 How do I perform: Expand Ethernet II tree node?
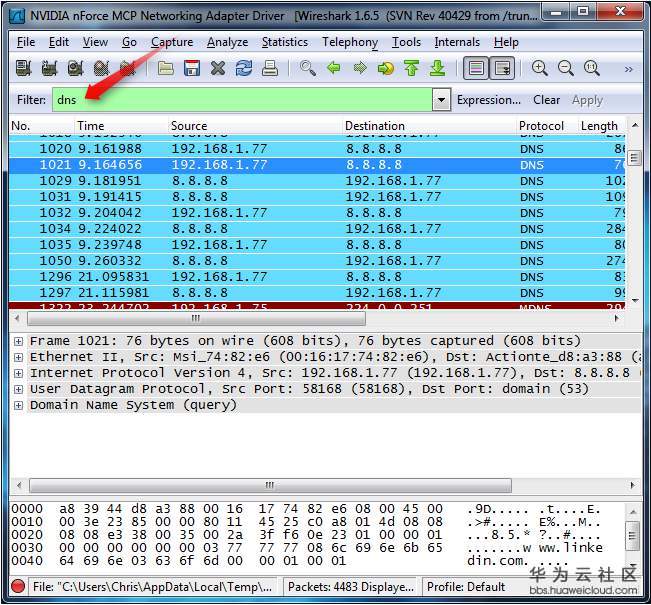18,357
